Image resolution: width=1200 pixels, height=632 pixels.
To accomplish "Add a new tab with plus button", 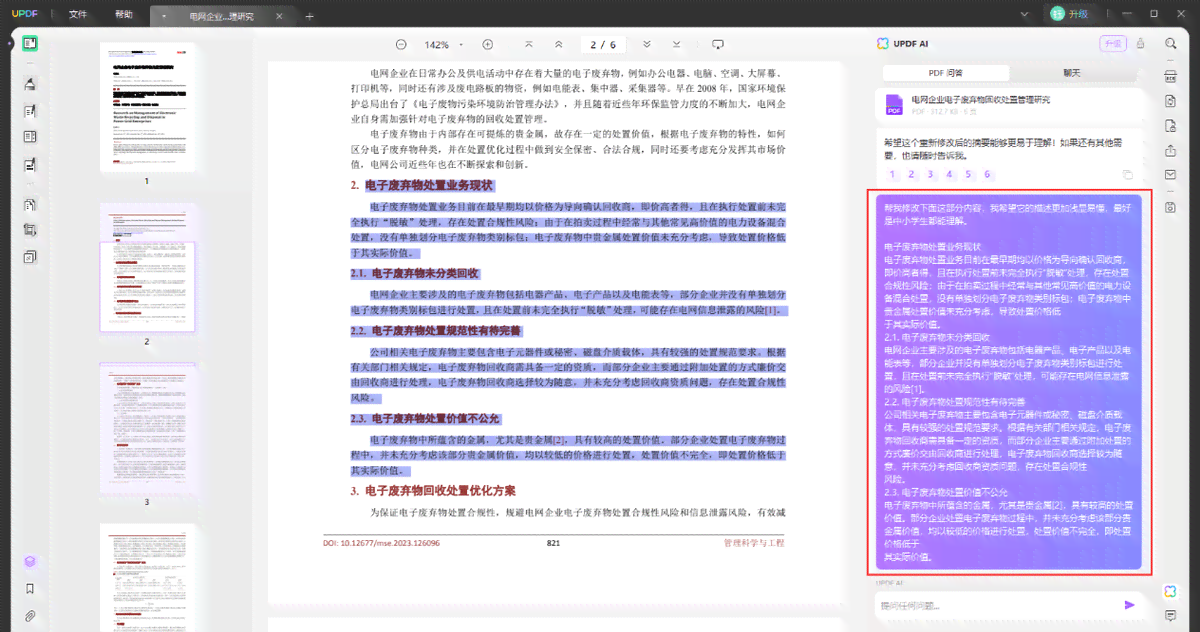I will (x=309, y=16).
